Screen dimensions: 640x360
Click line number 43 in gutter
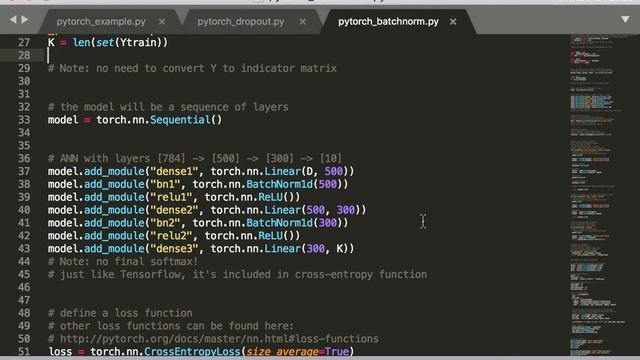point(24,249)
